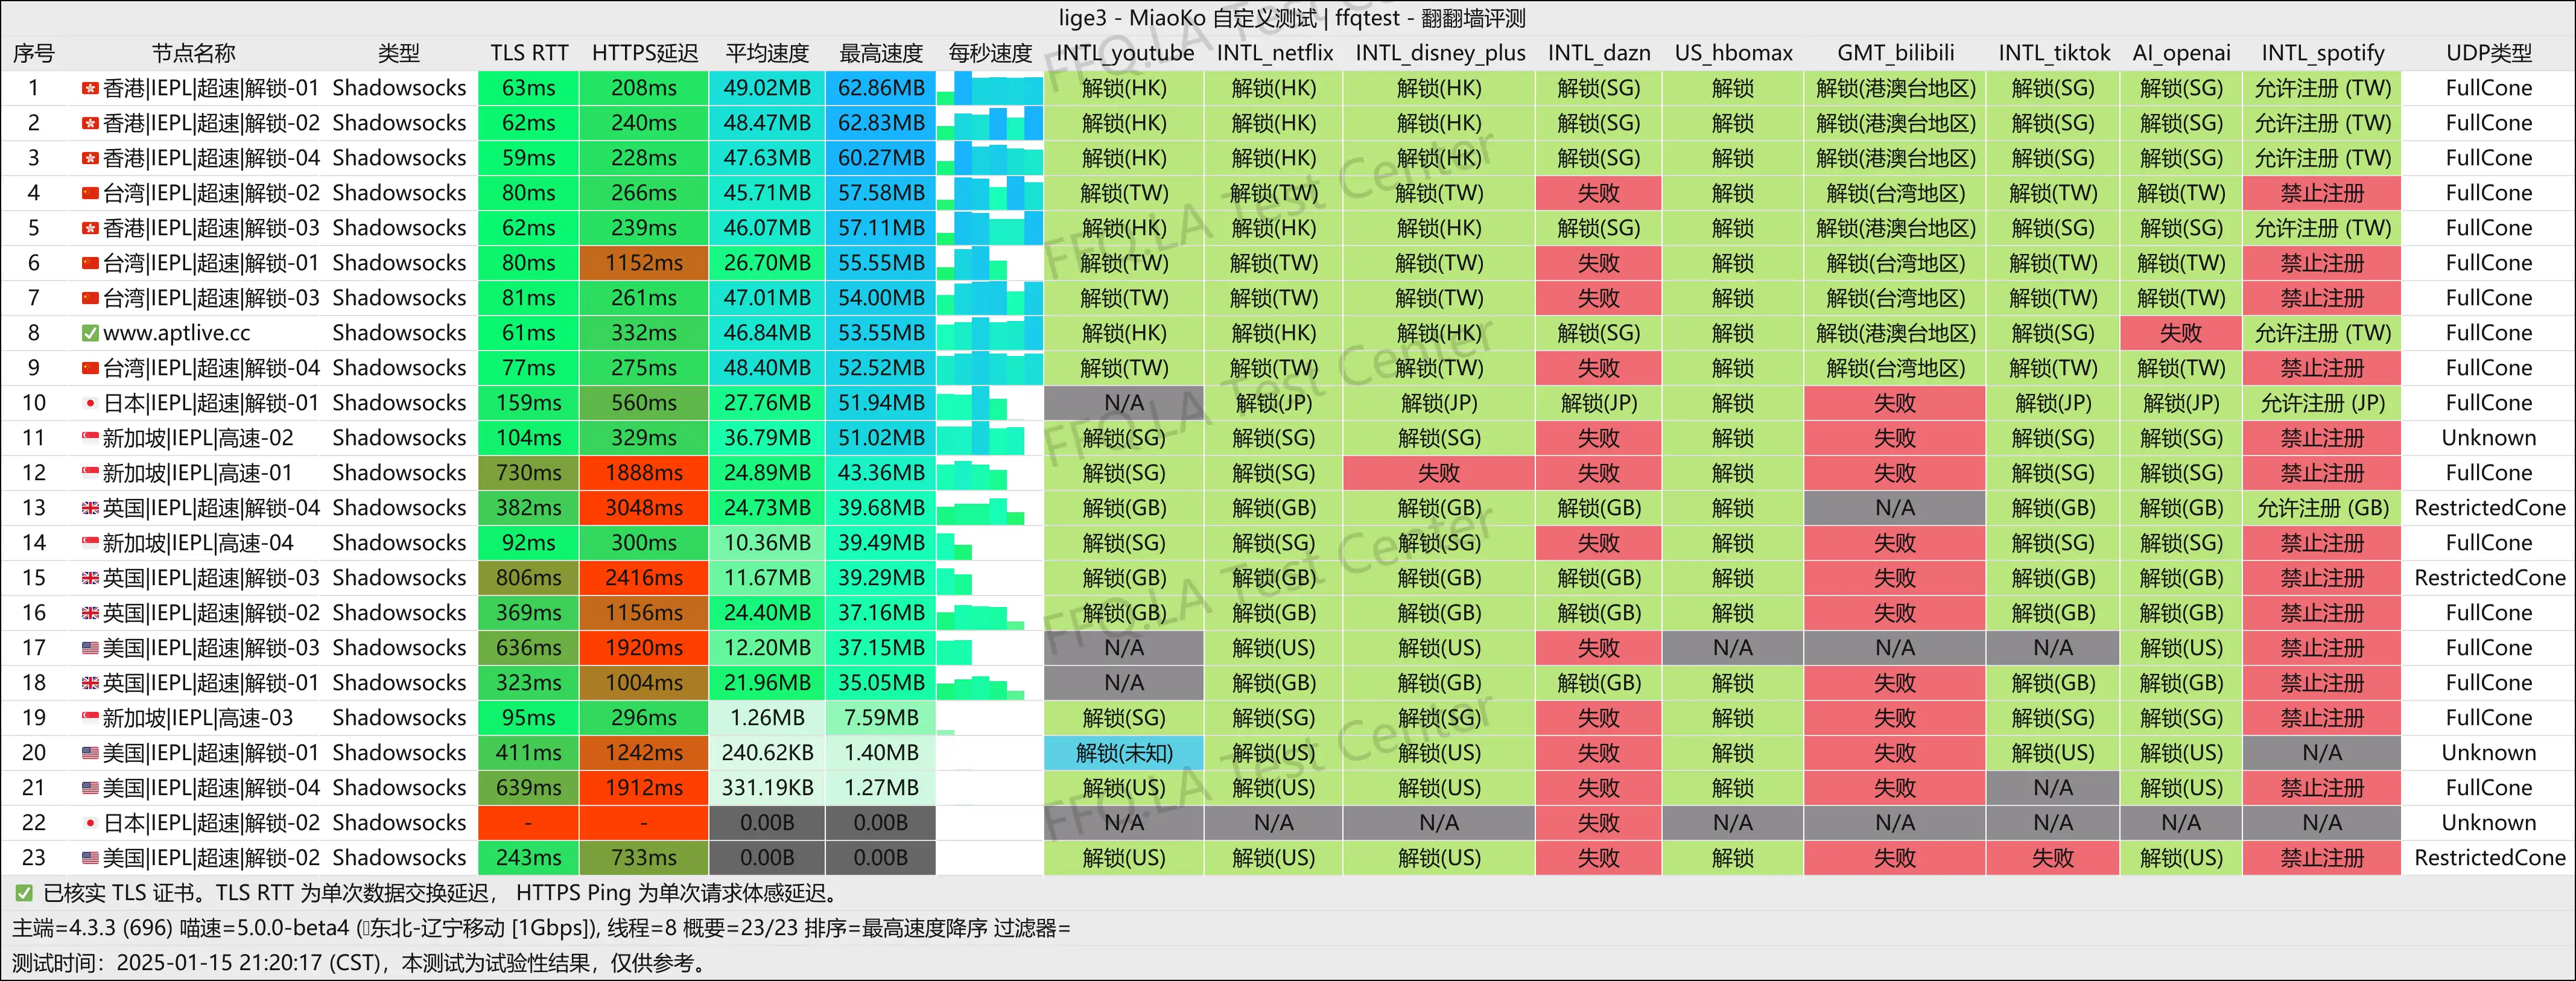Click the Japan flag beside 日本|IEPL|超速|解锁-02
The height and width of the screenshot is (981, 2576).
click(x=90, y=824)
